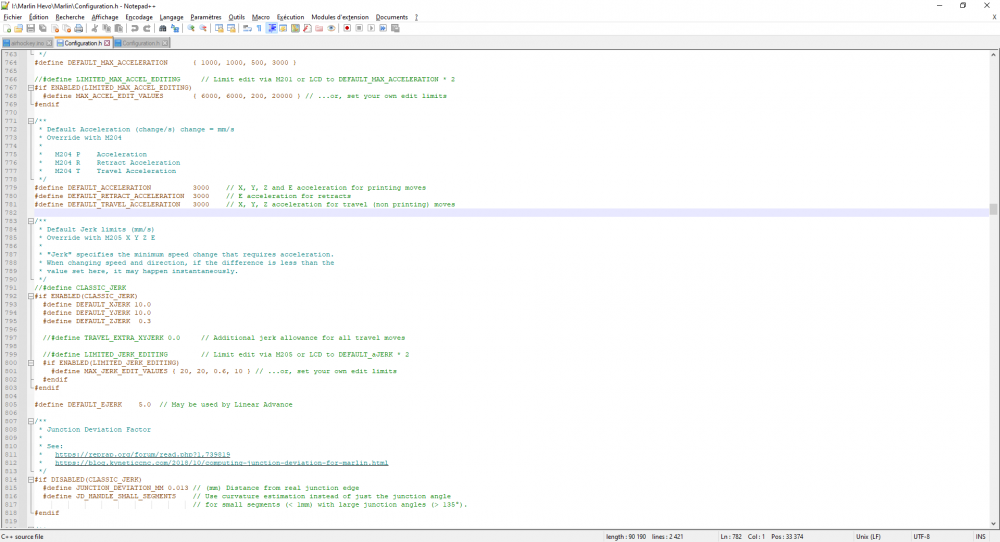The width and height of the screenshot is (1000, 542).
Task: Click the vertical scrollbar thumb
Action: click(x=993, y=209)
